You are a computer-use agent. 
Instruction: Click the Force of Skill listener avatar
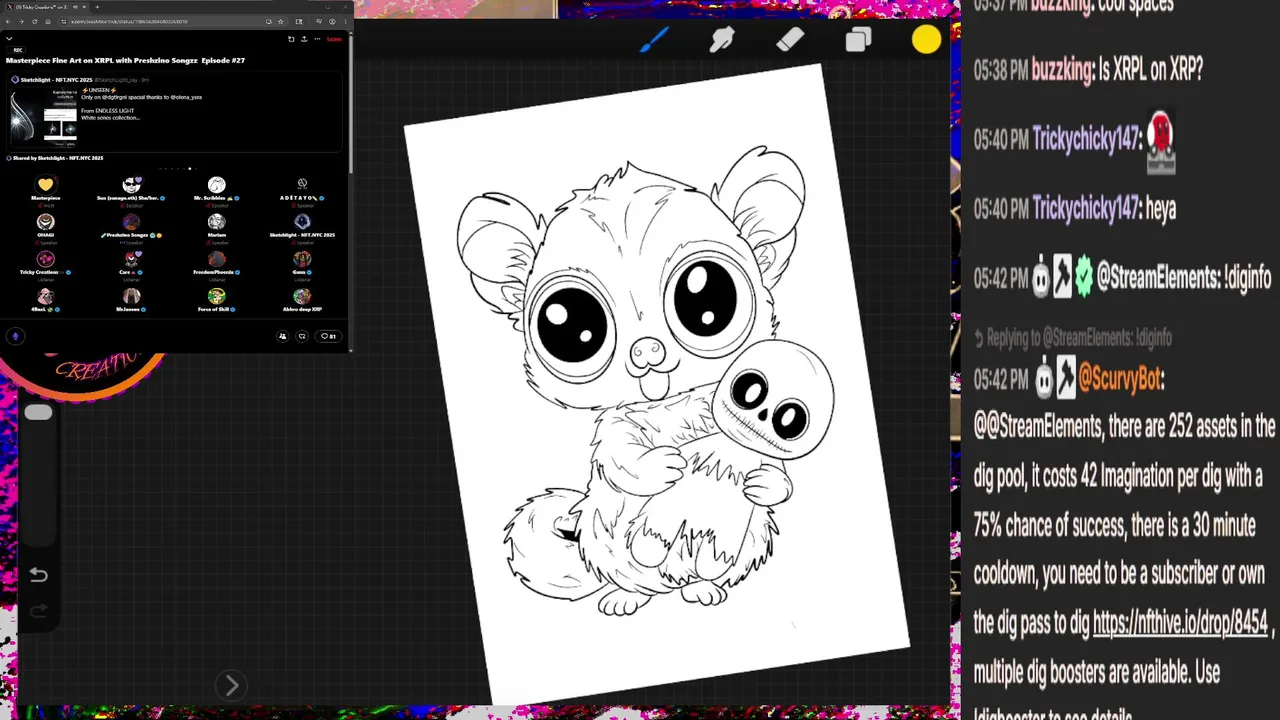(217, 296)
